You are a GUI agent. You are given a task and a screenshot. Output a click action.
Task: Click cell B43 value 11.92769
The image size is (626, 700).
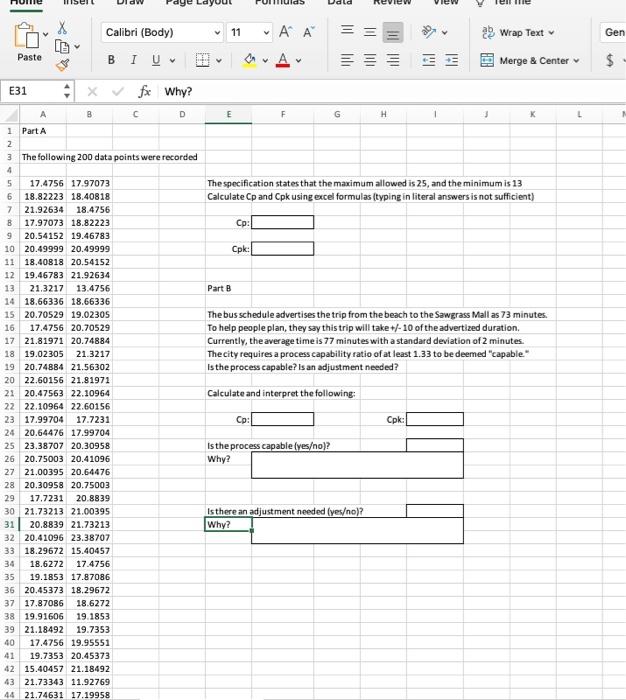89,682
